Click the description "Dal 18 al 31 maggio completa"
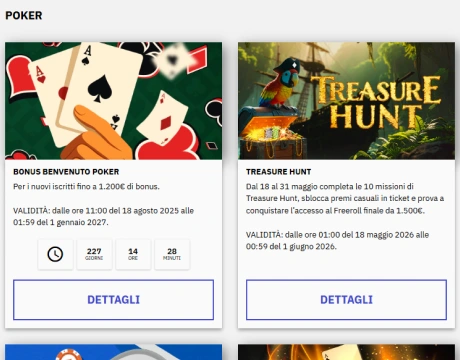 (345, 198)
